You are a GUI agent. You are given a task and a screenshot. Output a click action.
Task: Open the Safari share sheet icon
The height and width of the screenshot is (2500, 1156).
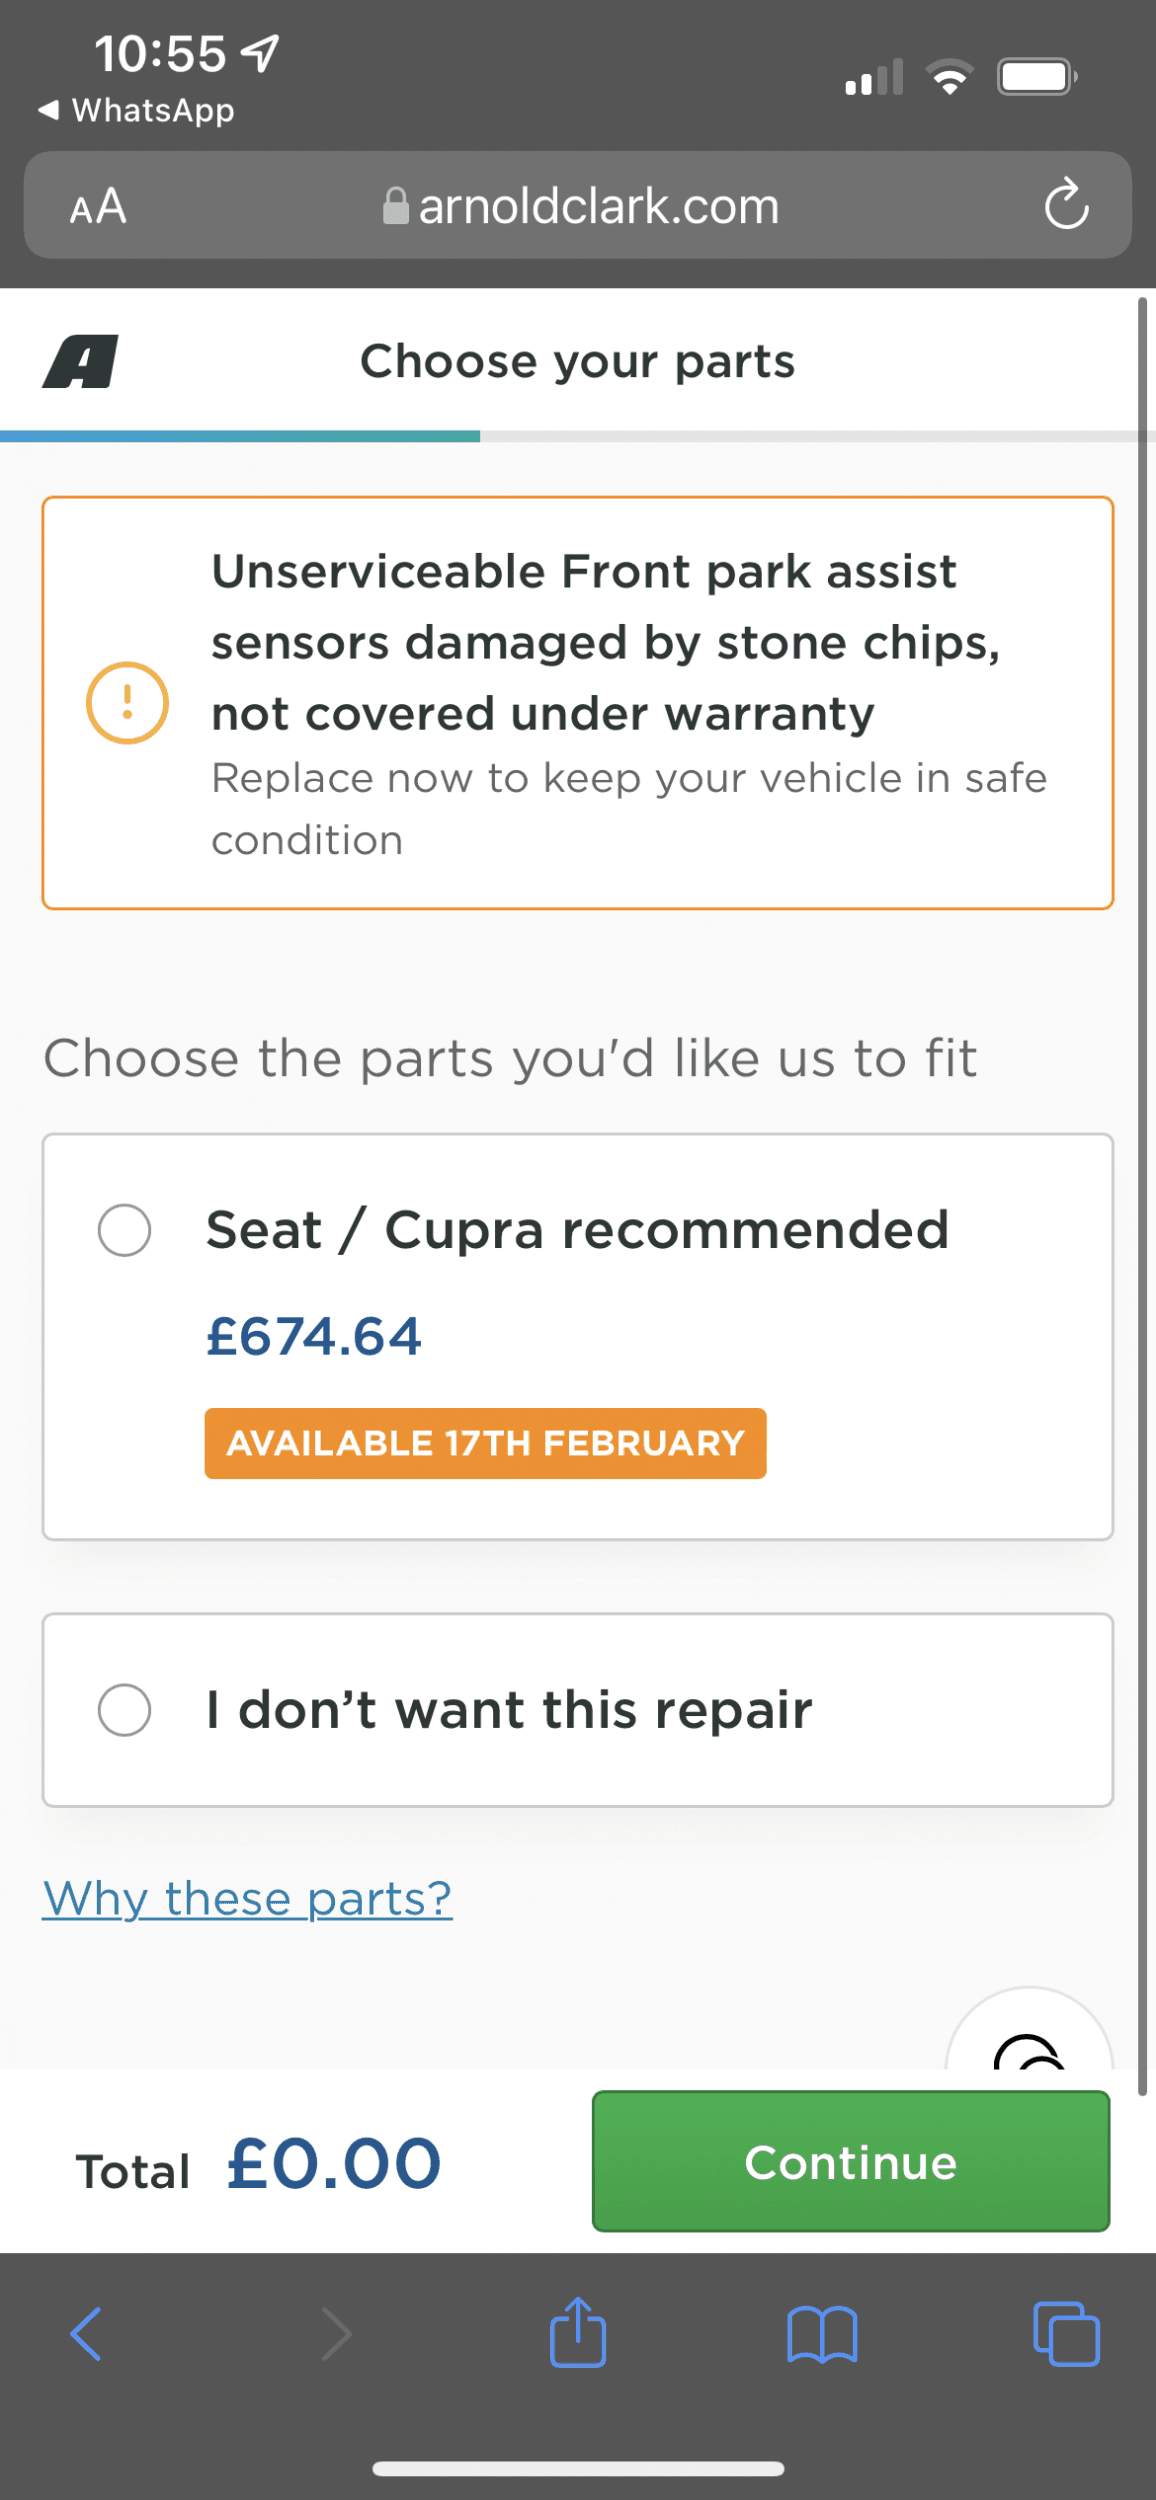[x=578, y=2332]
